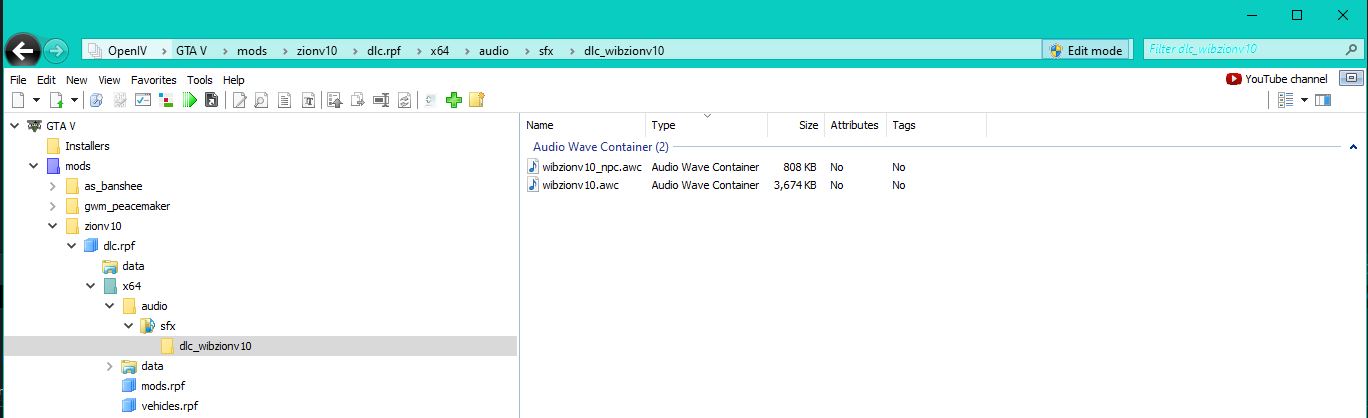1368x418 pixels.
Task: Open the New menu
Action: click(x=77, y=80)
